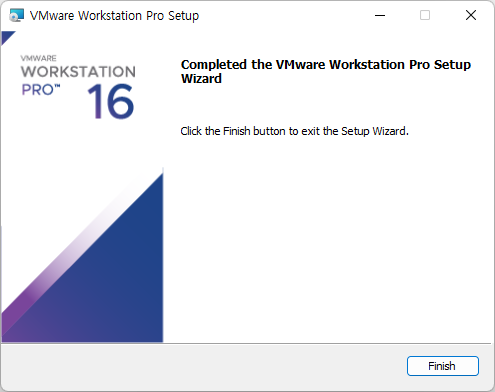The height and width of the screenshot is (392, 495).
Task: Close the Setup Wizard with X
Action: tap(471, 15)
